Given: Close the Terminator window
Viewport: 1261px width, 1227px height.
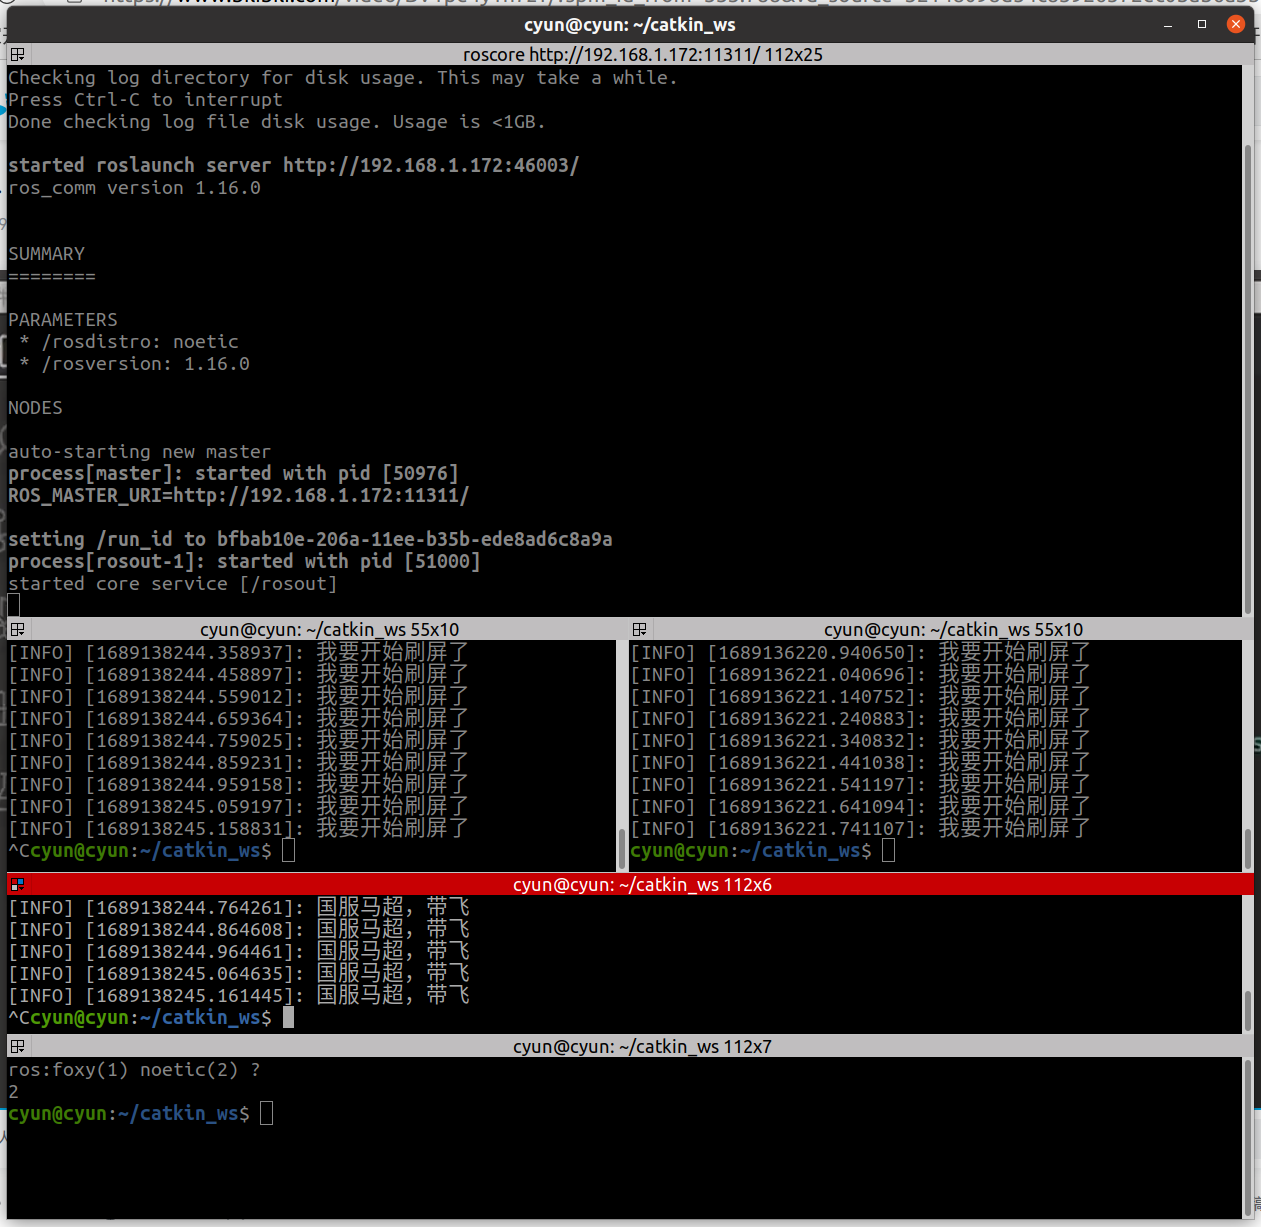Looking at the screenshot, I should coord(1236,24).
